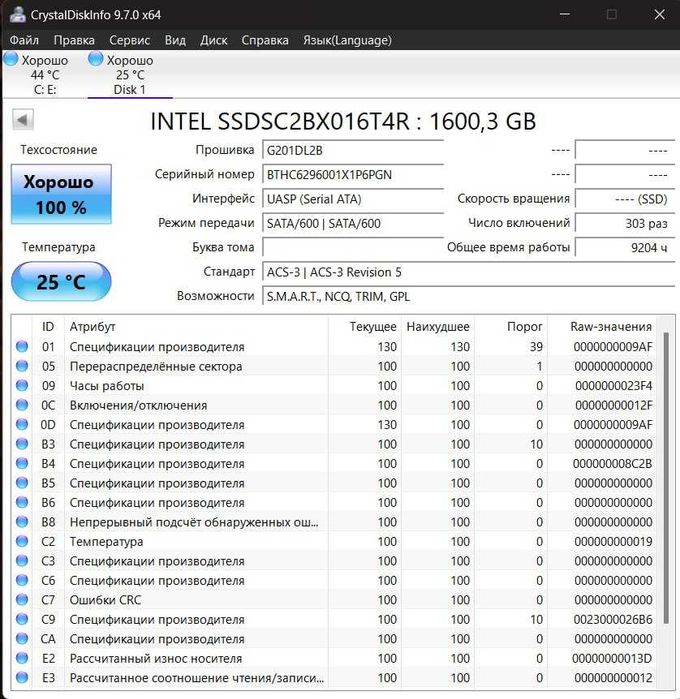Screen dimensions: 680x699
Task: Click status dot for attribute B4
Action: pos(22,463)
